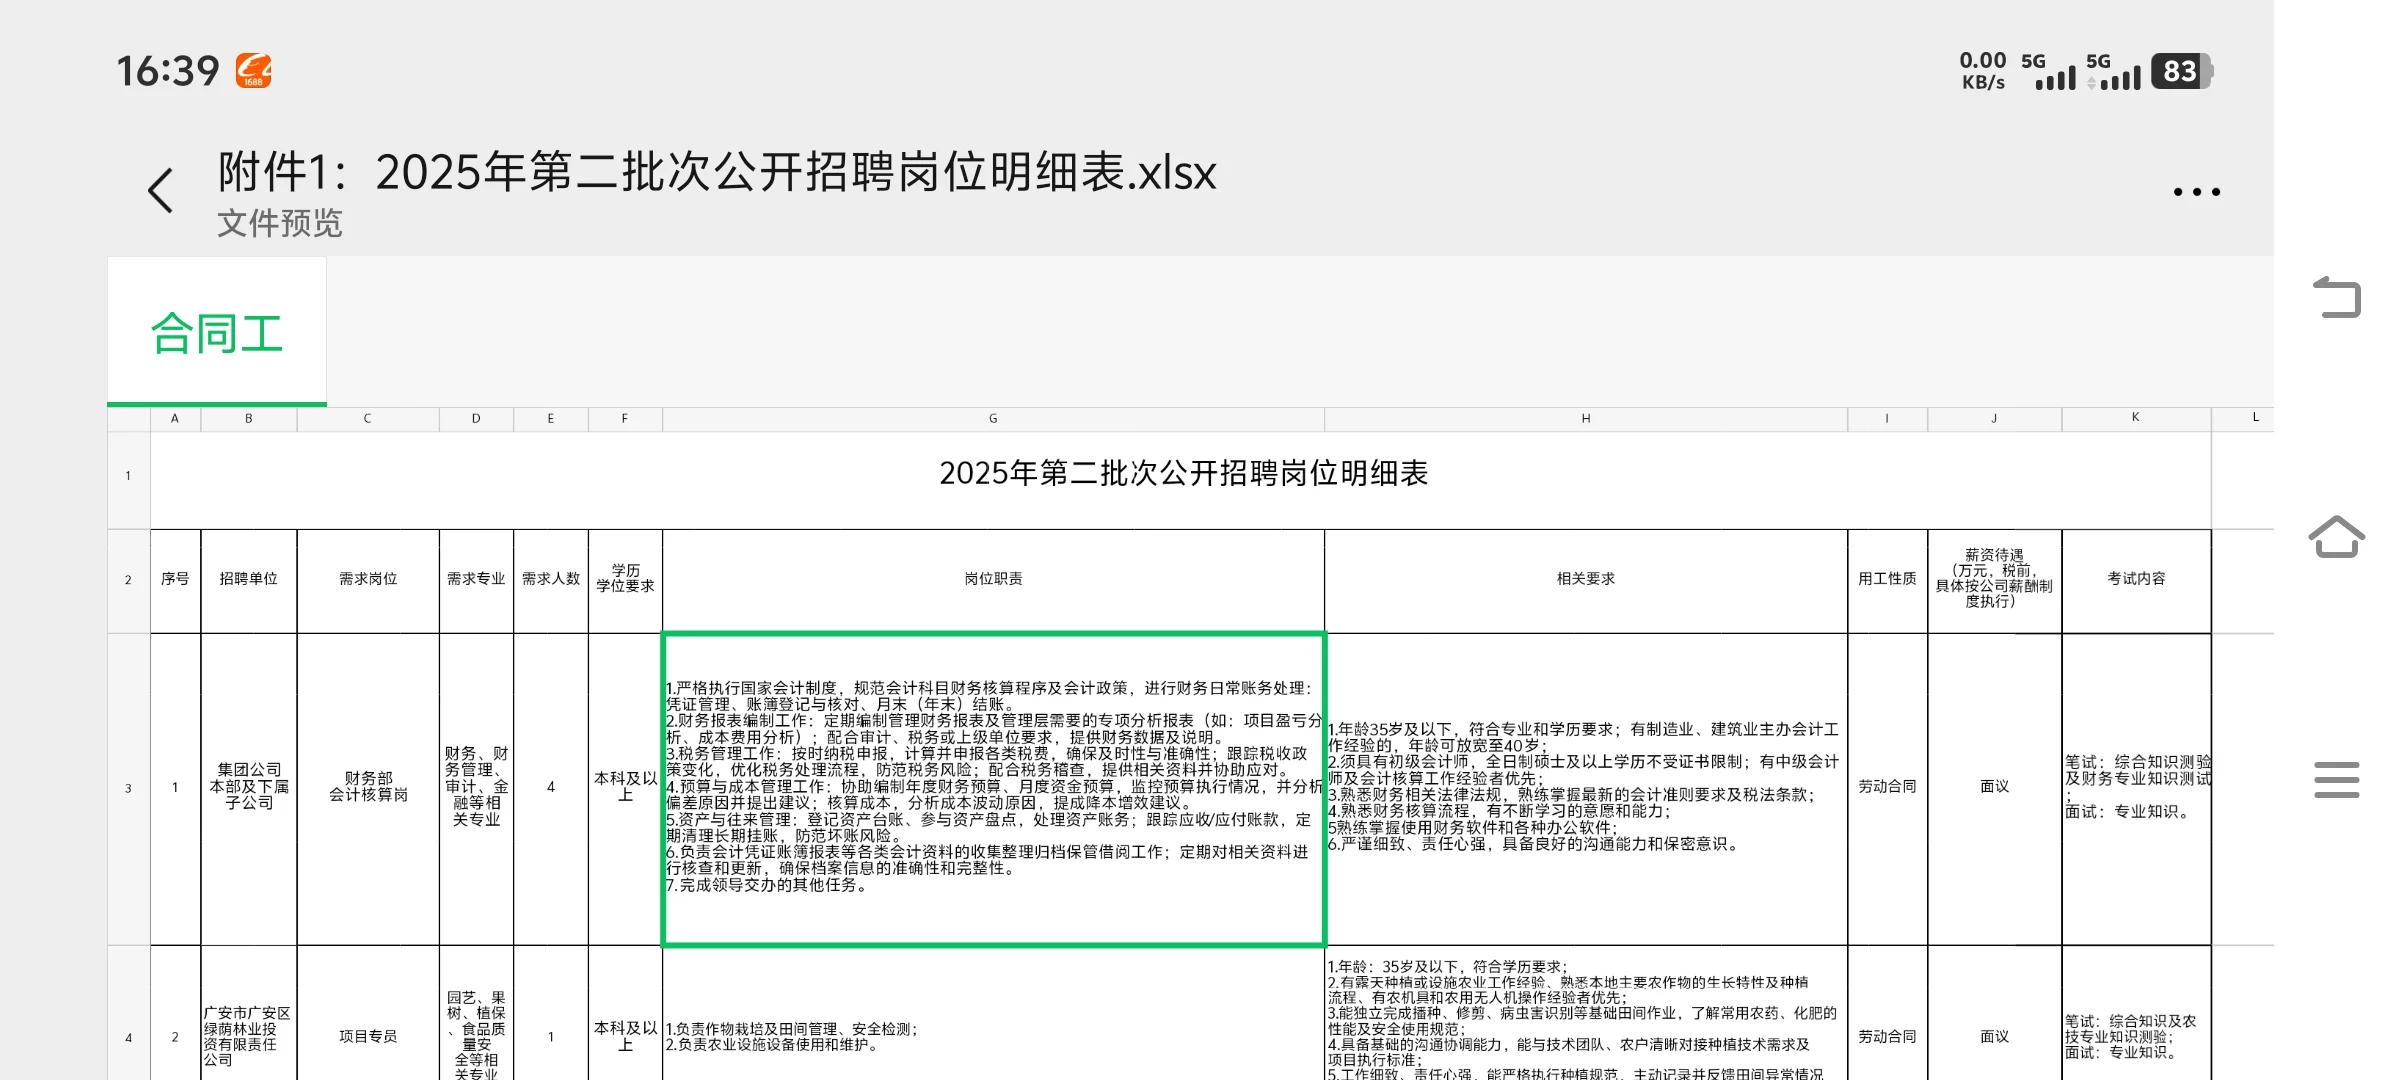Select row 2 header
Viewport: 2400px width, 1080px height.
129,580
